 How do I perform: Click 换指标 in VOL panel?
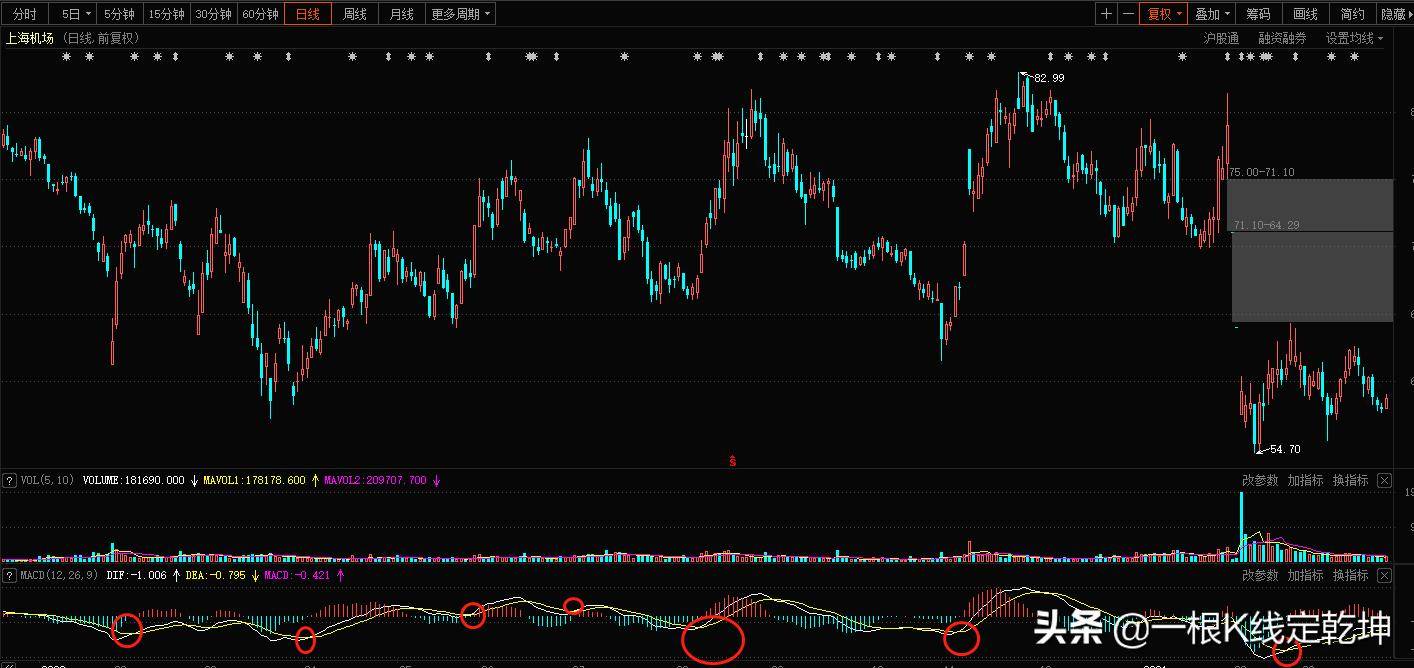(1350, 480)
